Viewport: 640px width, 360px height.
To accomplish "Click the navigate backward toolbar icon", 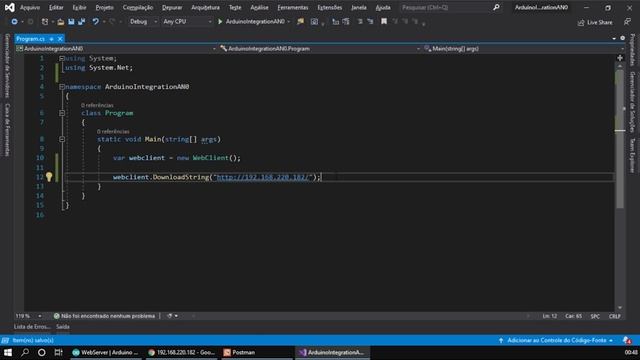I will 14,22.
